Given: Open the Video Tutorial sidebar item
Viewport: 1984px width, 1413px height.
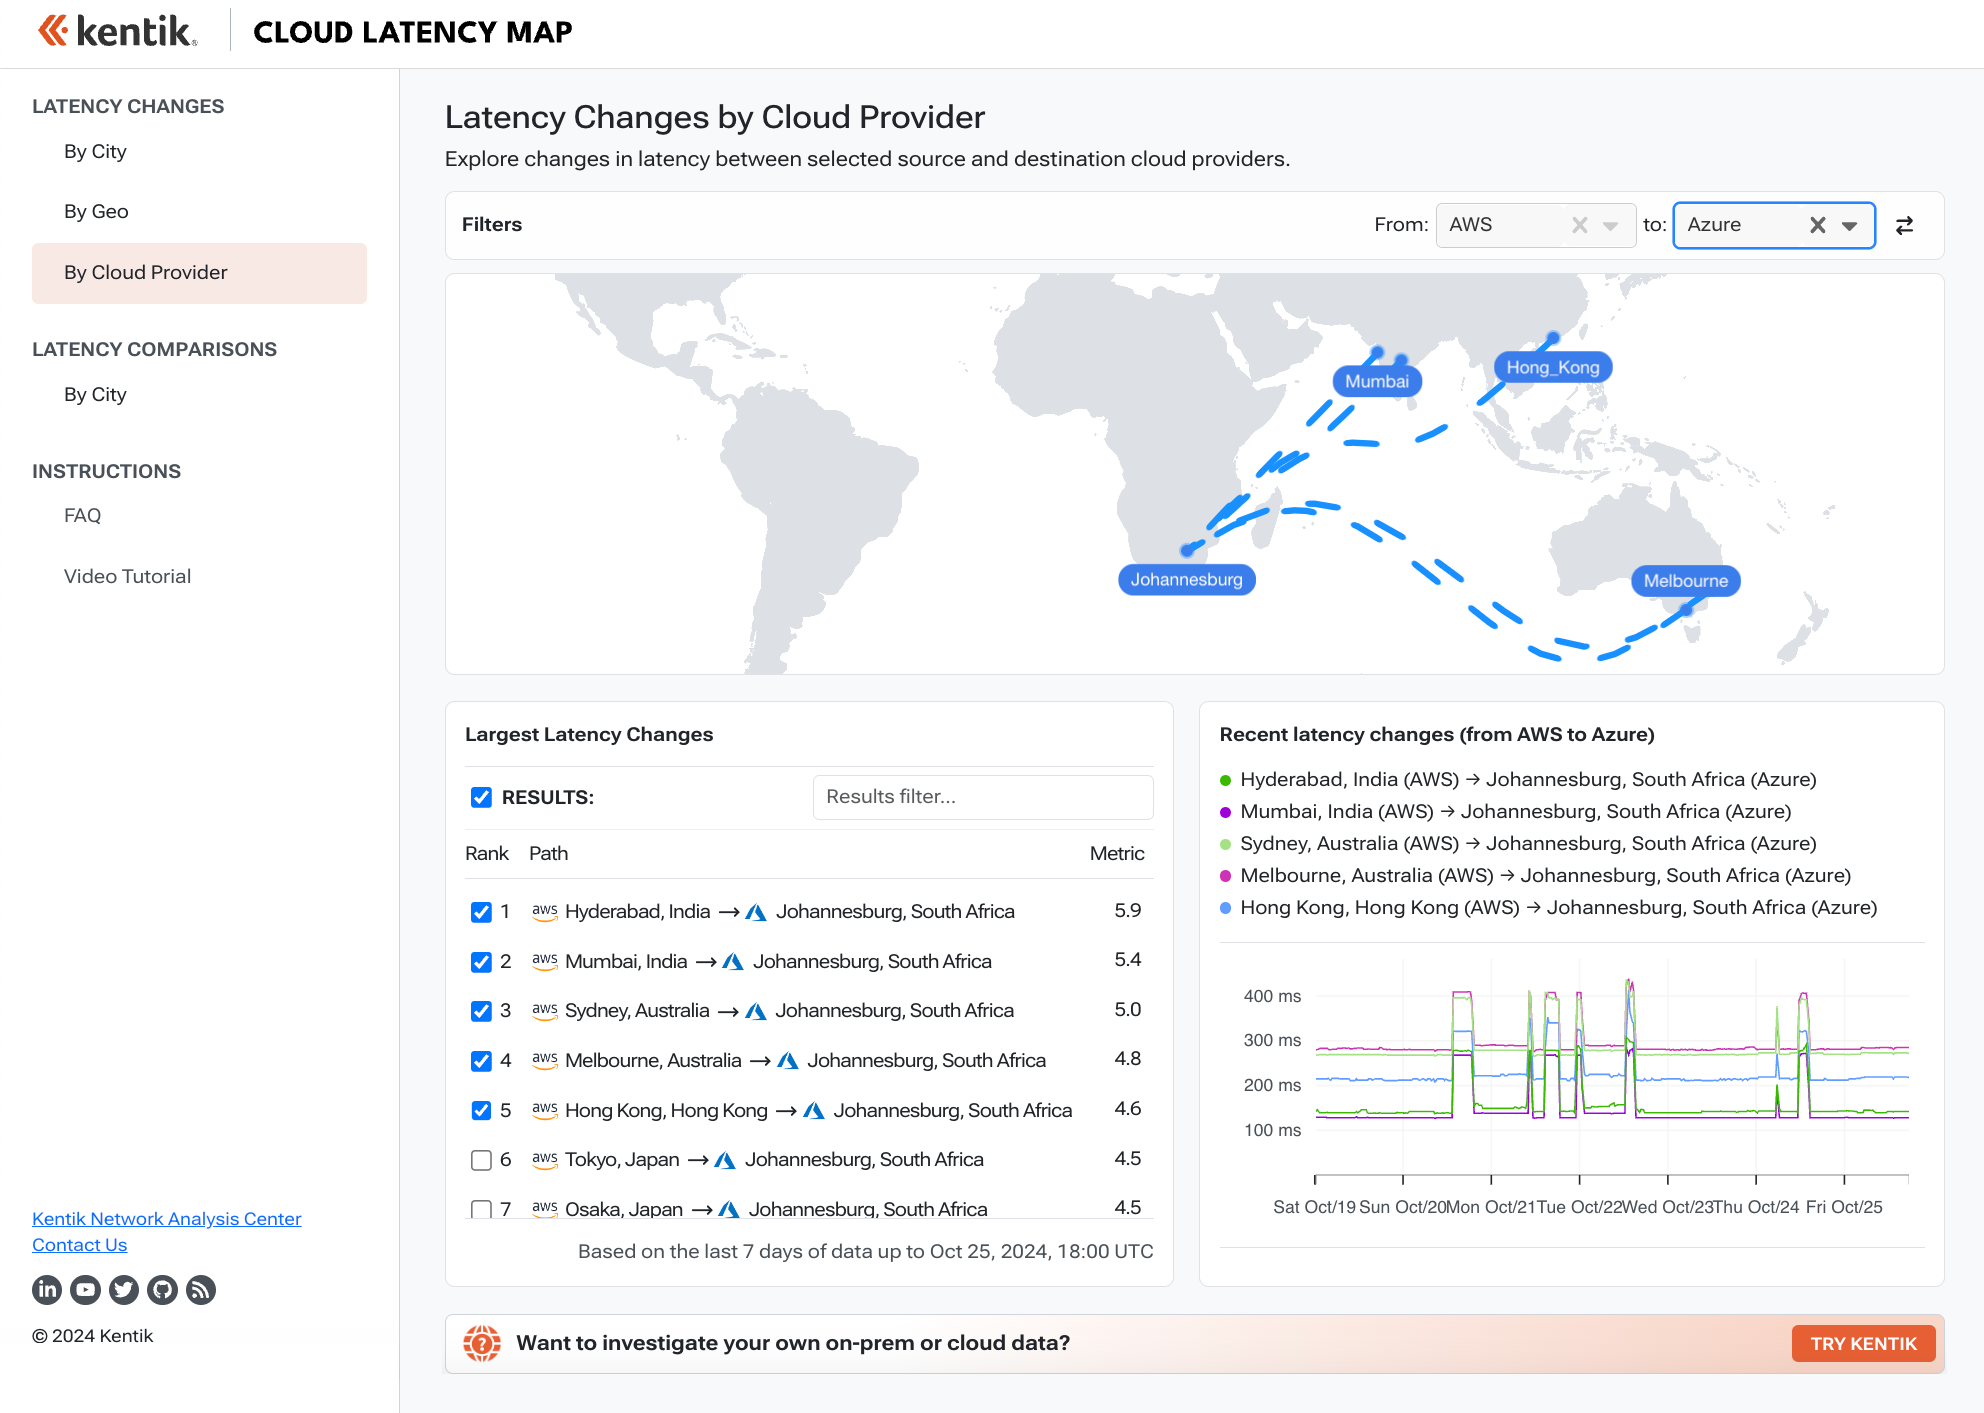Looking at the screenshot, I should (127, 576).
